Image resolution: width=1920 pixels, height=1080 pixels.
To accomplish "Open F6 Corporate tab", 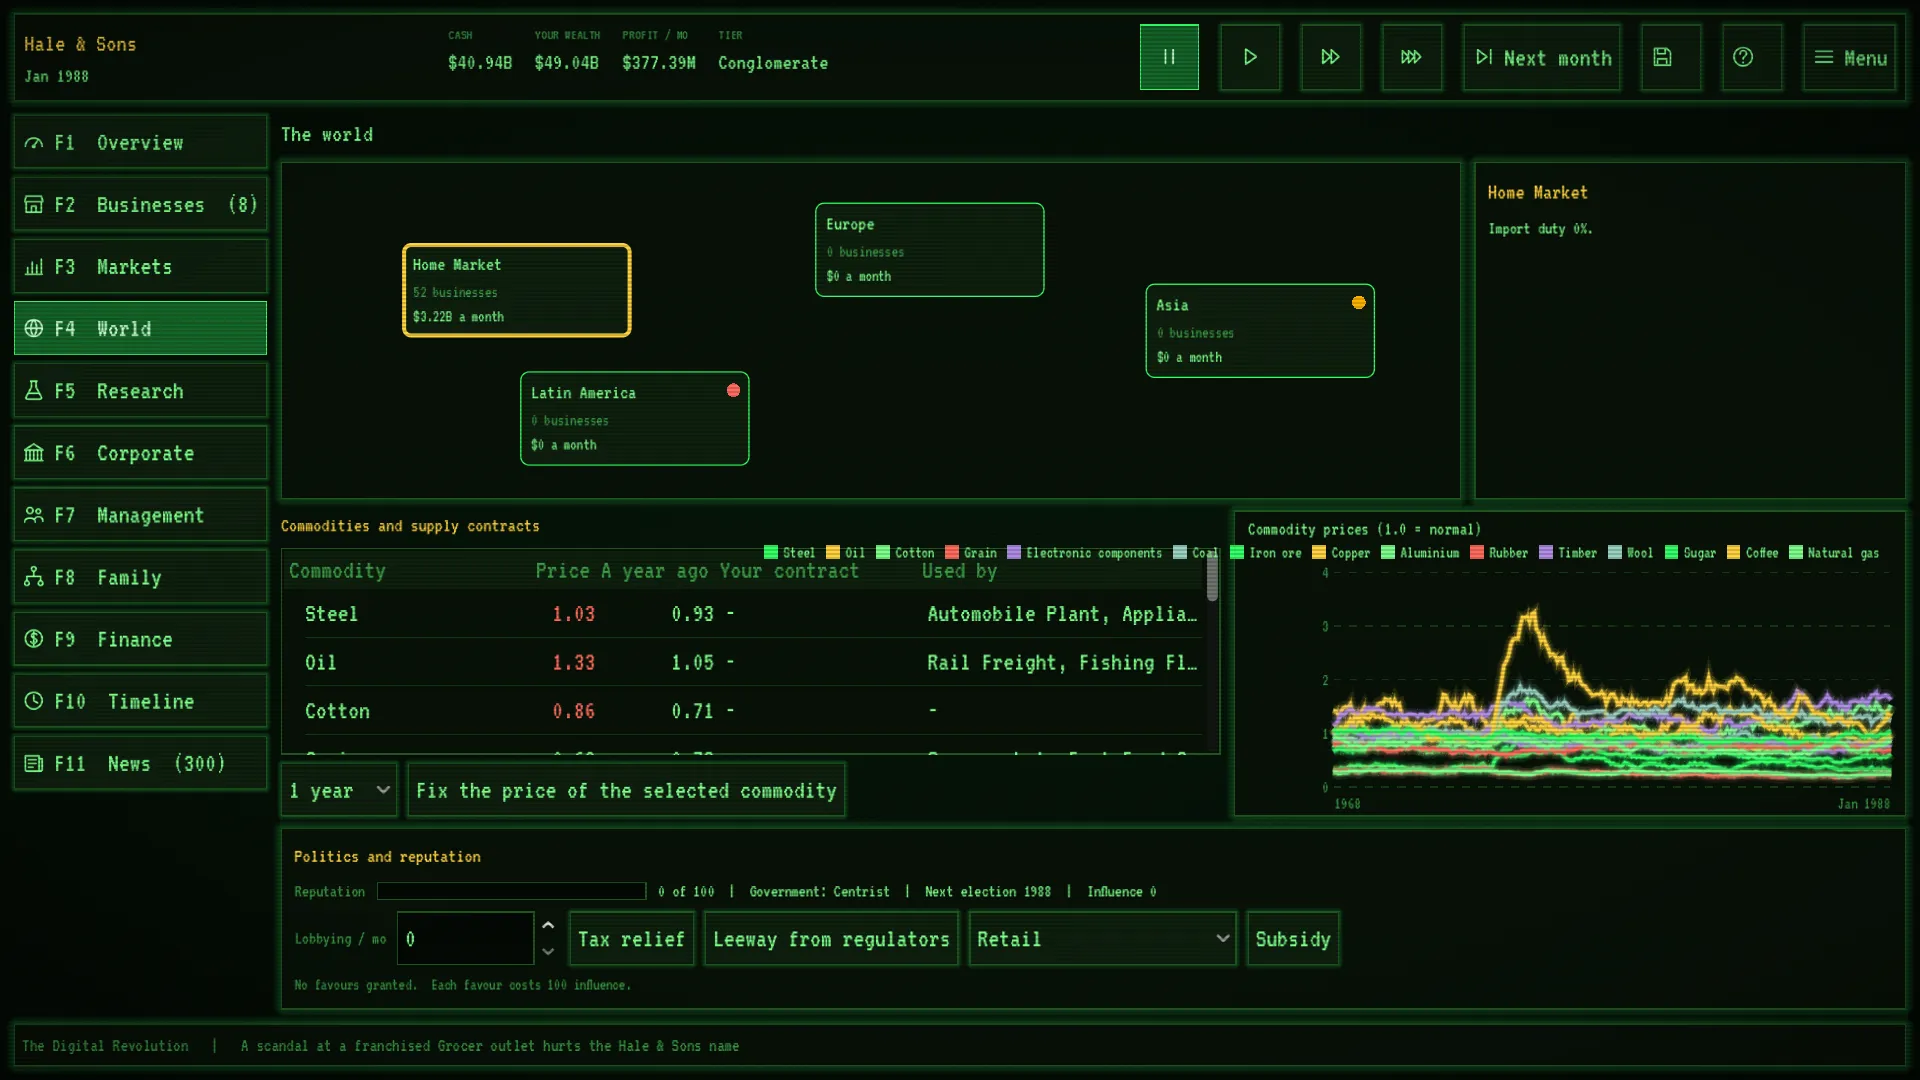I will pos(140,452).
